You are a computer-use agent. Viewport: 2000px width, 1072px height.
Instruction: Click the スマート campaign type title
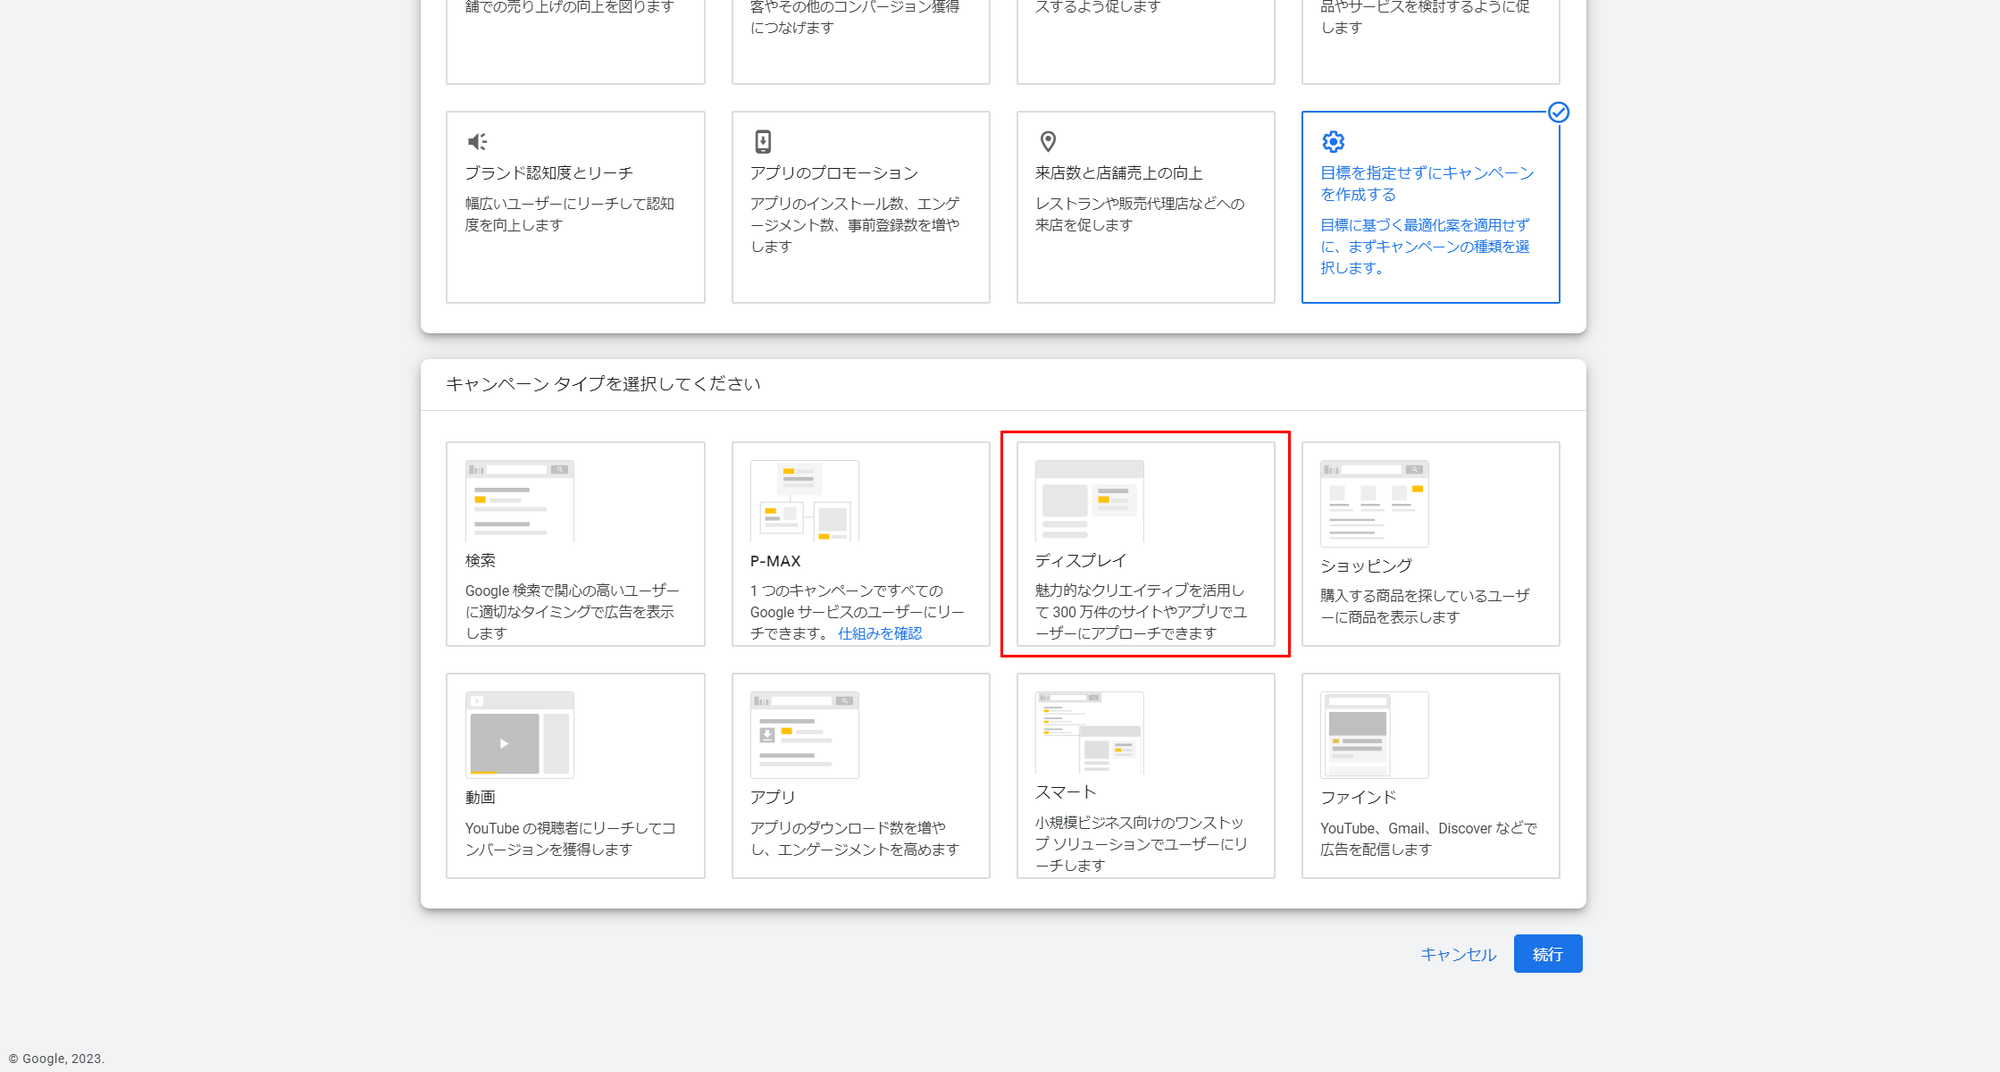[x=1066, y=792]
